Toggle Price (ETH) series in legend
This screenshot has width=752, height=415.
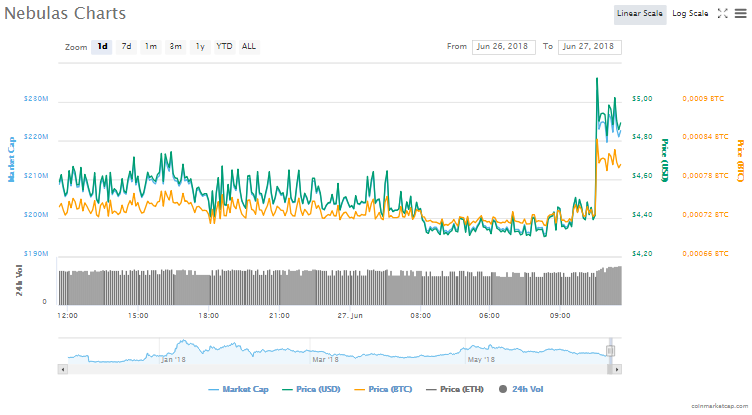tap(455, 389)
